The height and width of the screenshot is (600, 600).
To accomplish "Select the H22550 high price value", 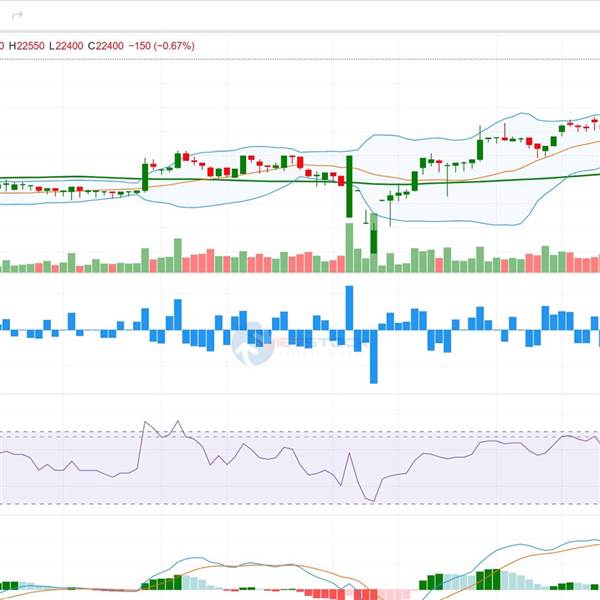I will click(26, 46).
